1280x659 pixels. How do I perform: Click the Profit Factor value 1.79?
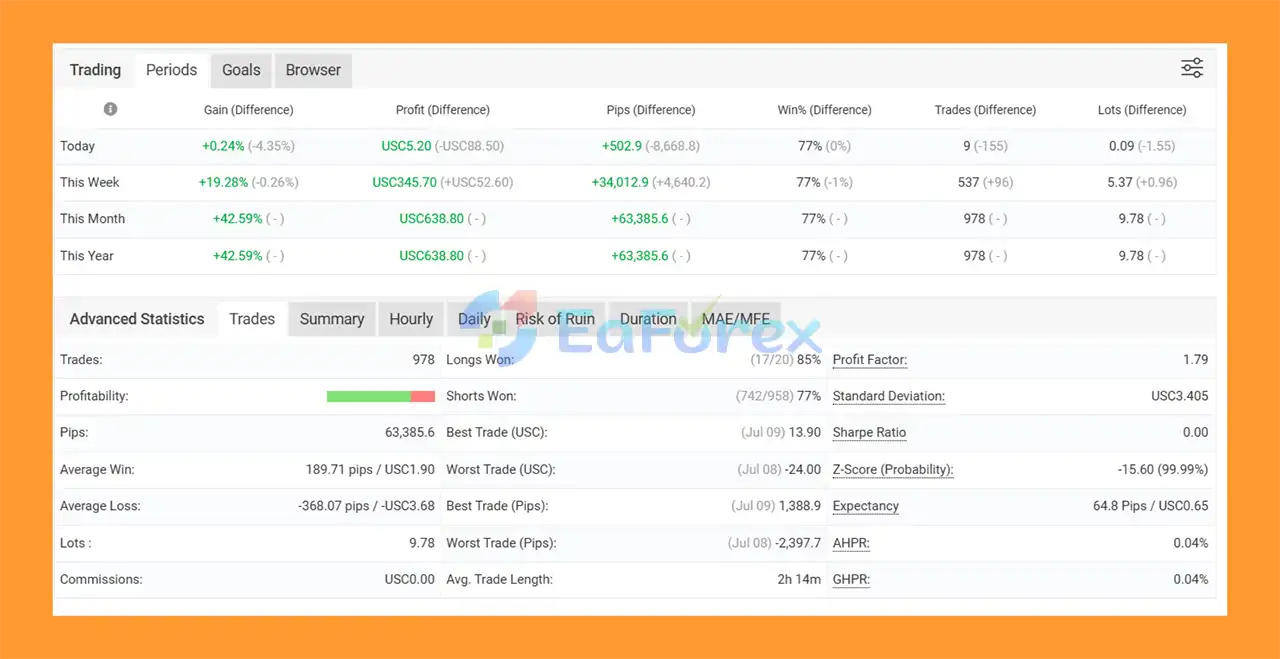(1195, 360)
